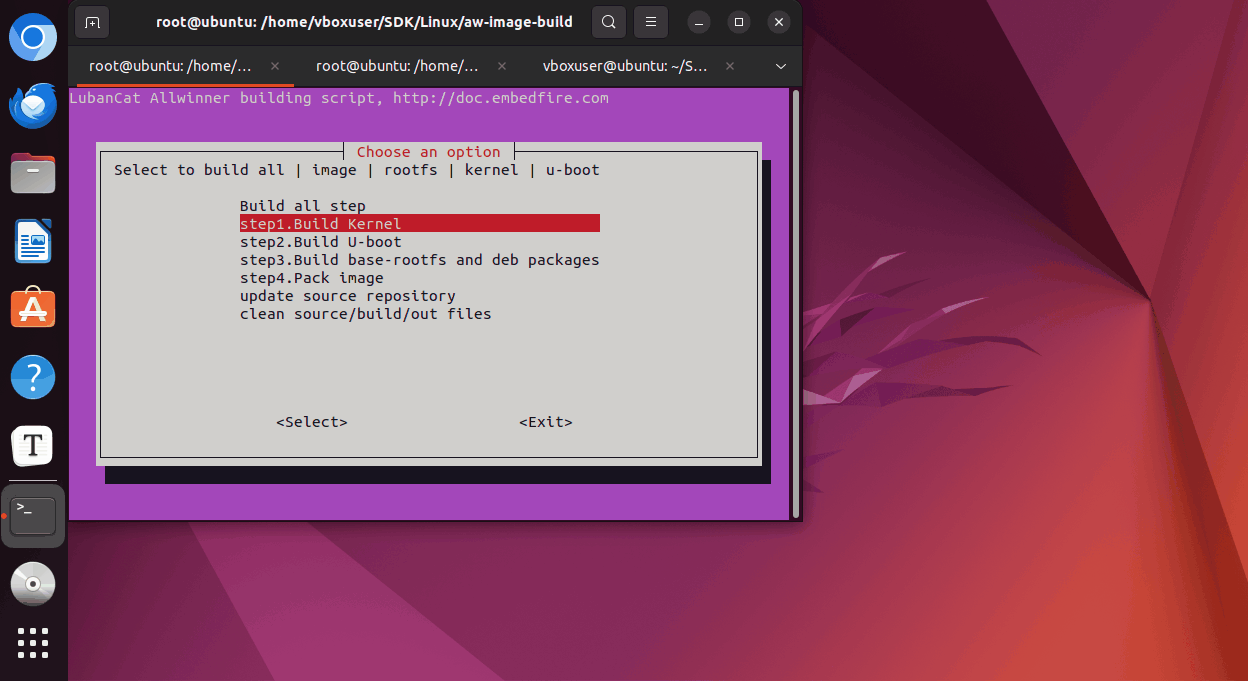
Task: Choose "step4.Pack image" menu entry
Action: tap(312, 278)
